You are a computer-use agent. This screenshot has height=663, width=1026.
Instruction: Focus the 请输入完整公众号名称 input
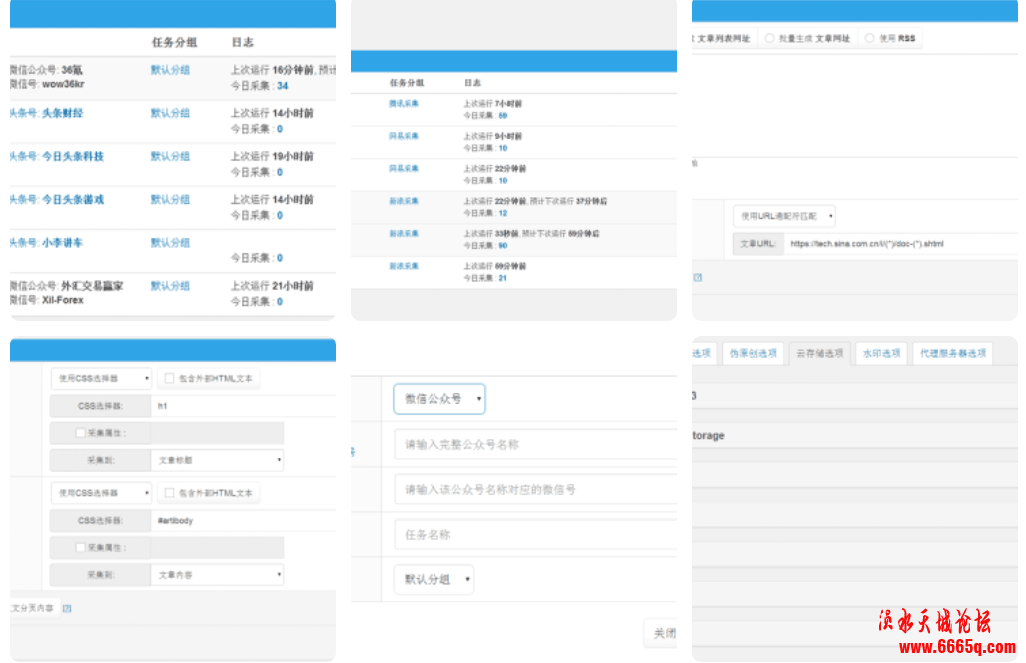click(x=536, y=444)
